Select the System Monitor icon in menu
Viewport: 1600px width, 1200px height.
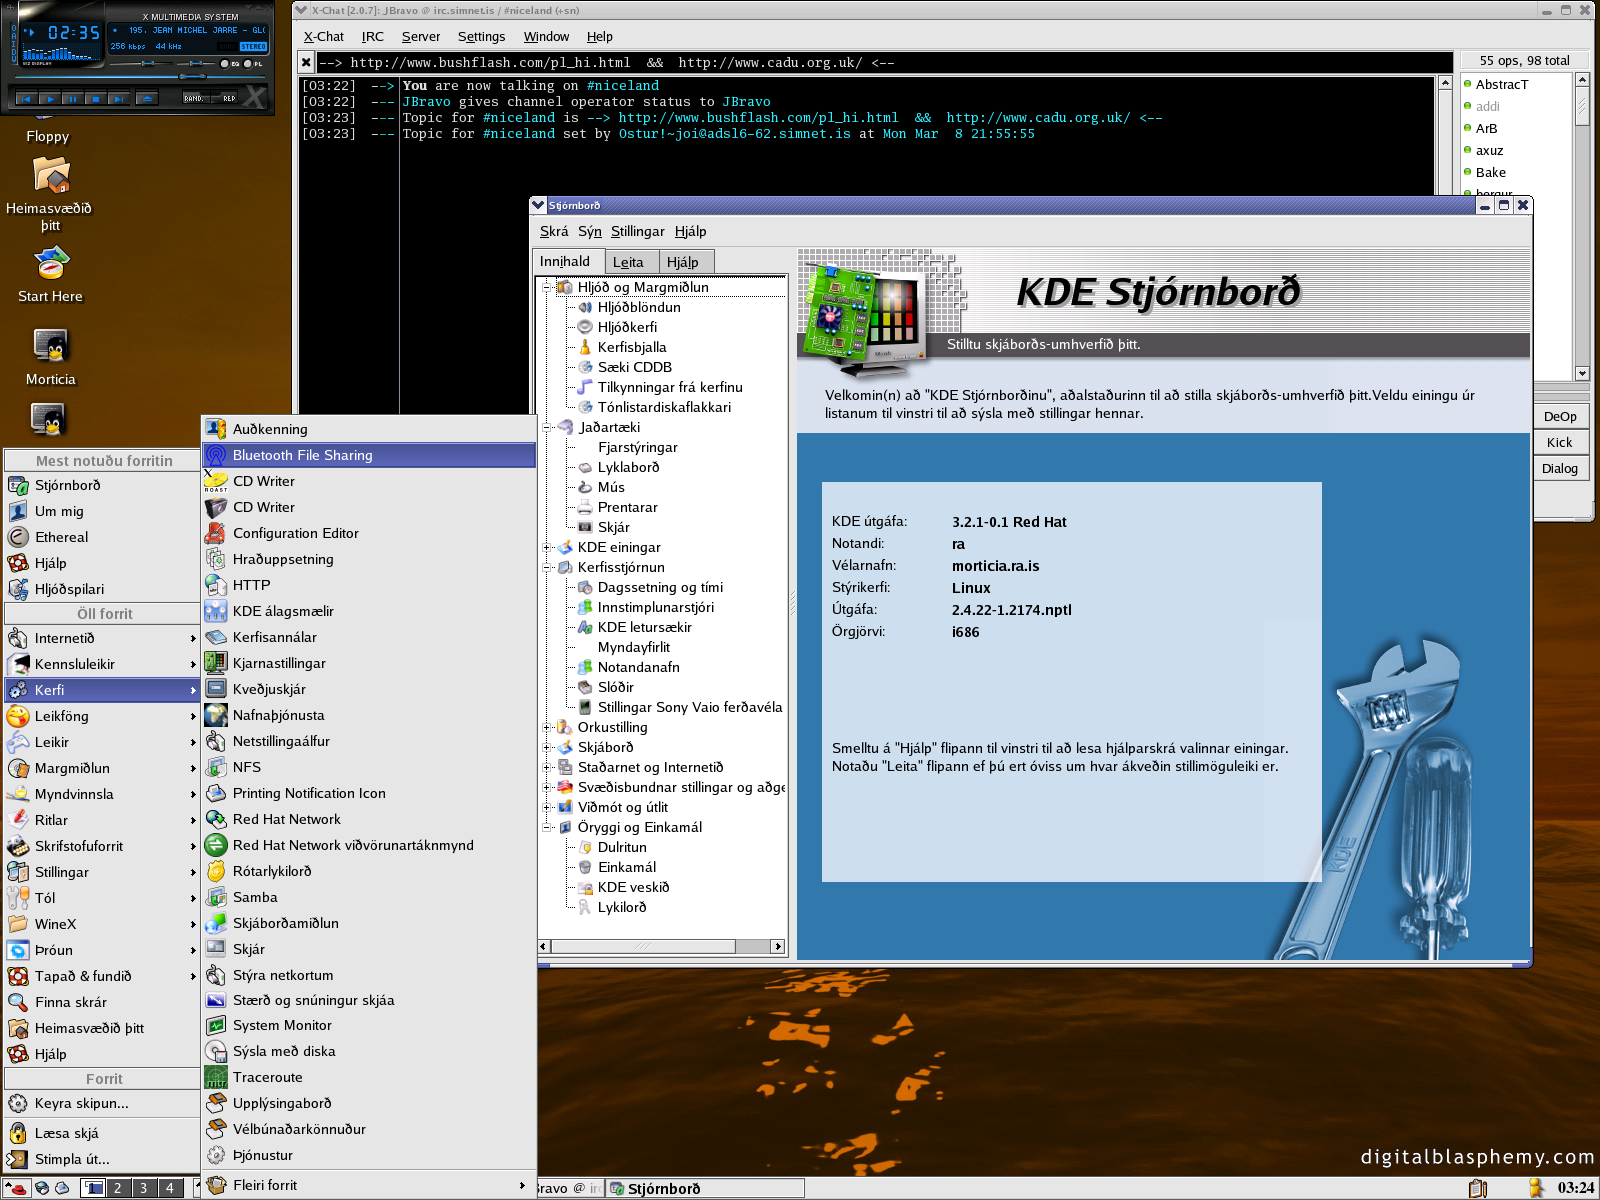(x=216, y=1025)
